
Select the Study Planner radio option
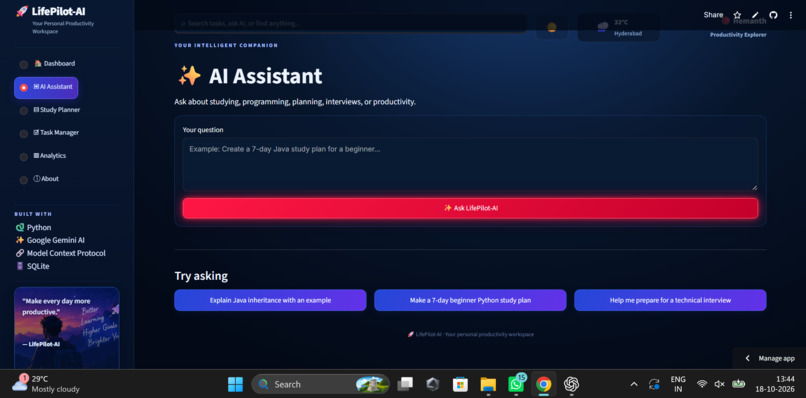pyautogui.click(x=24, y=111)
